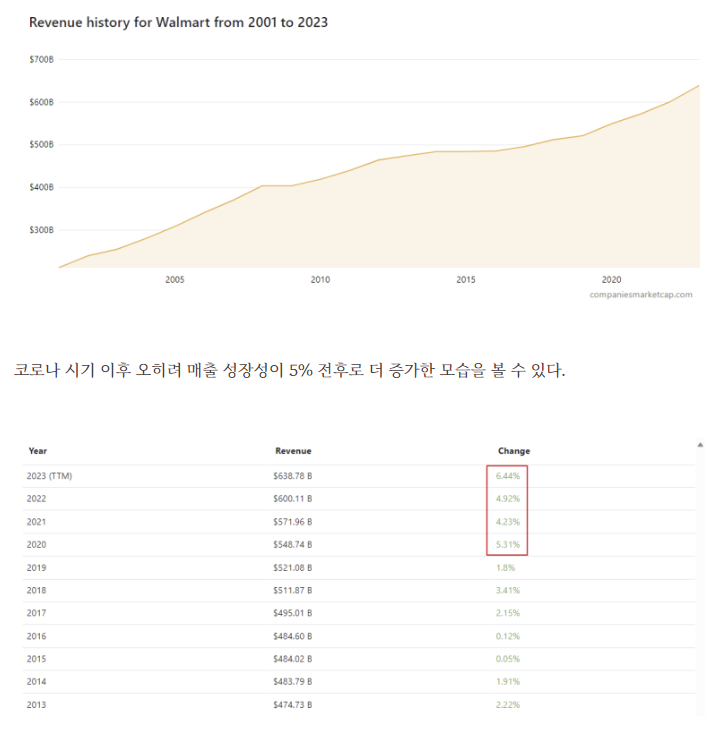Viewport: 717px width, 735px height.
Task: Click the 1.8% change value
Action: coord(506,568)
